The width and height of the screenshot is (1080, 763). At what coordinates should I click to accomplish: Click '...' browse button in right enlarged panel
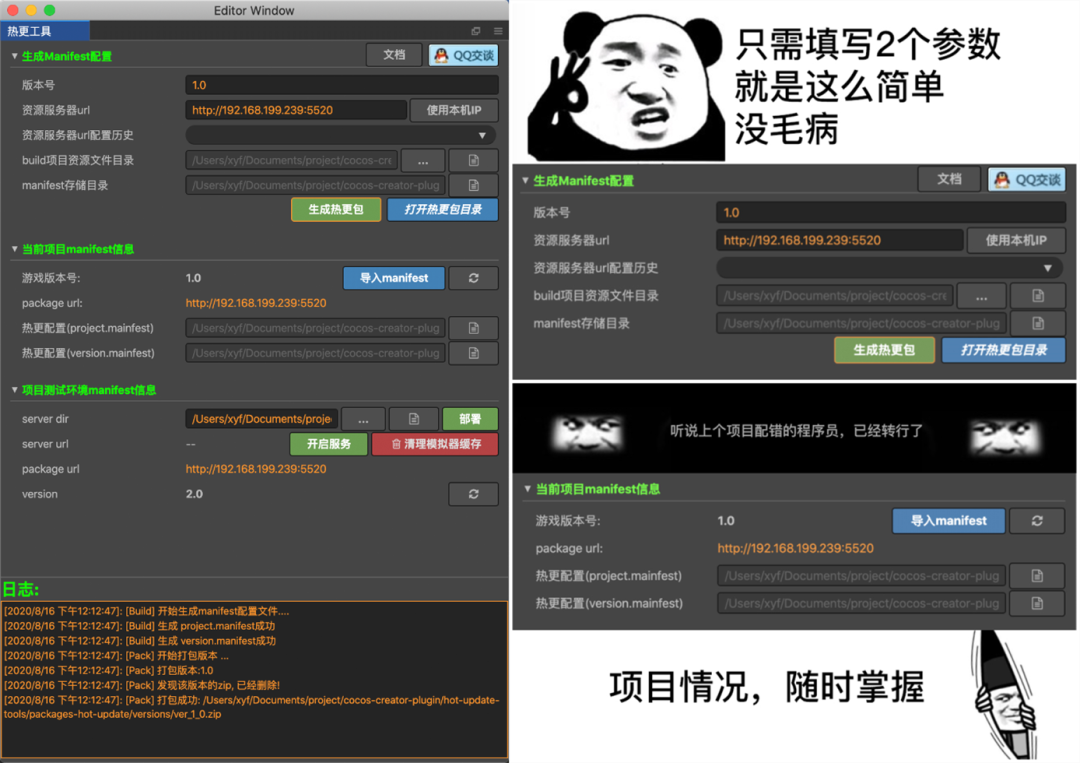coord(982,296)
